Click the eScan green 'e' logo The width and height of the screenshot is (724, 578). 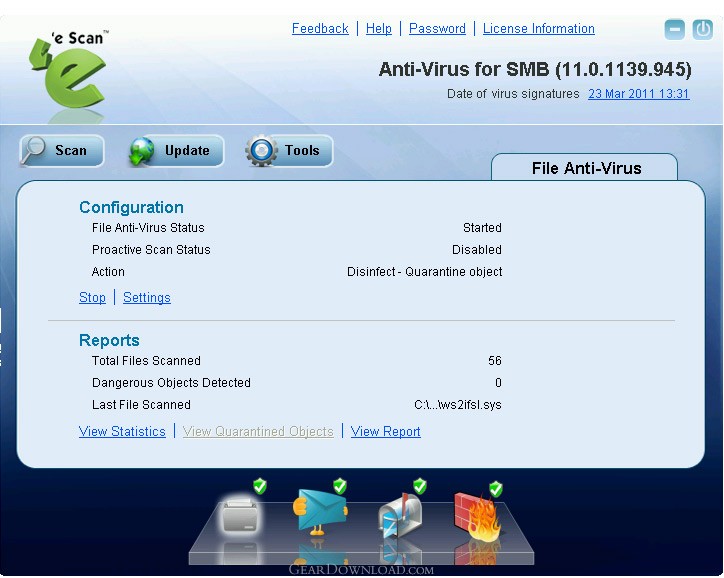click(68, 71)
